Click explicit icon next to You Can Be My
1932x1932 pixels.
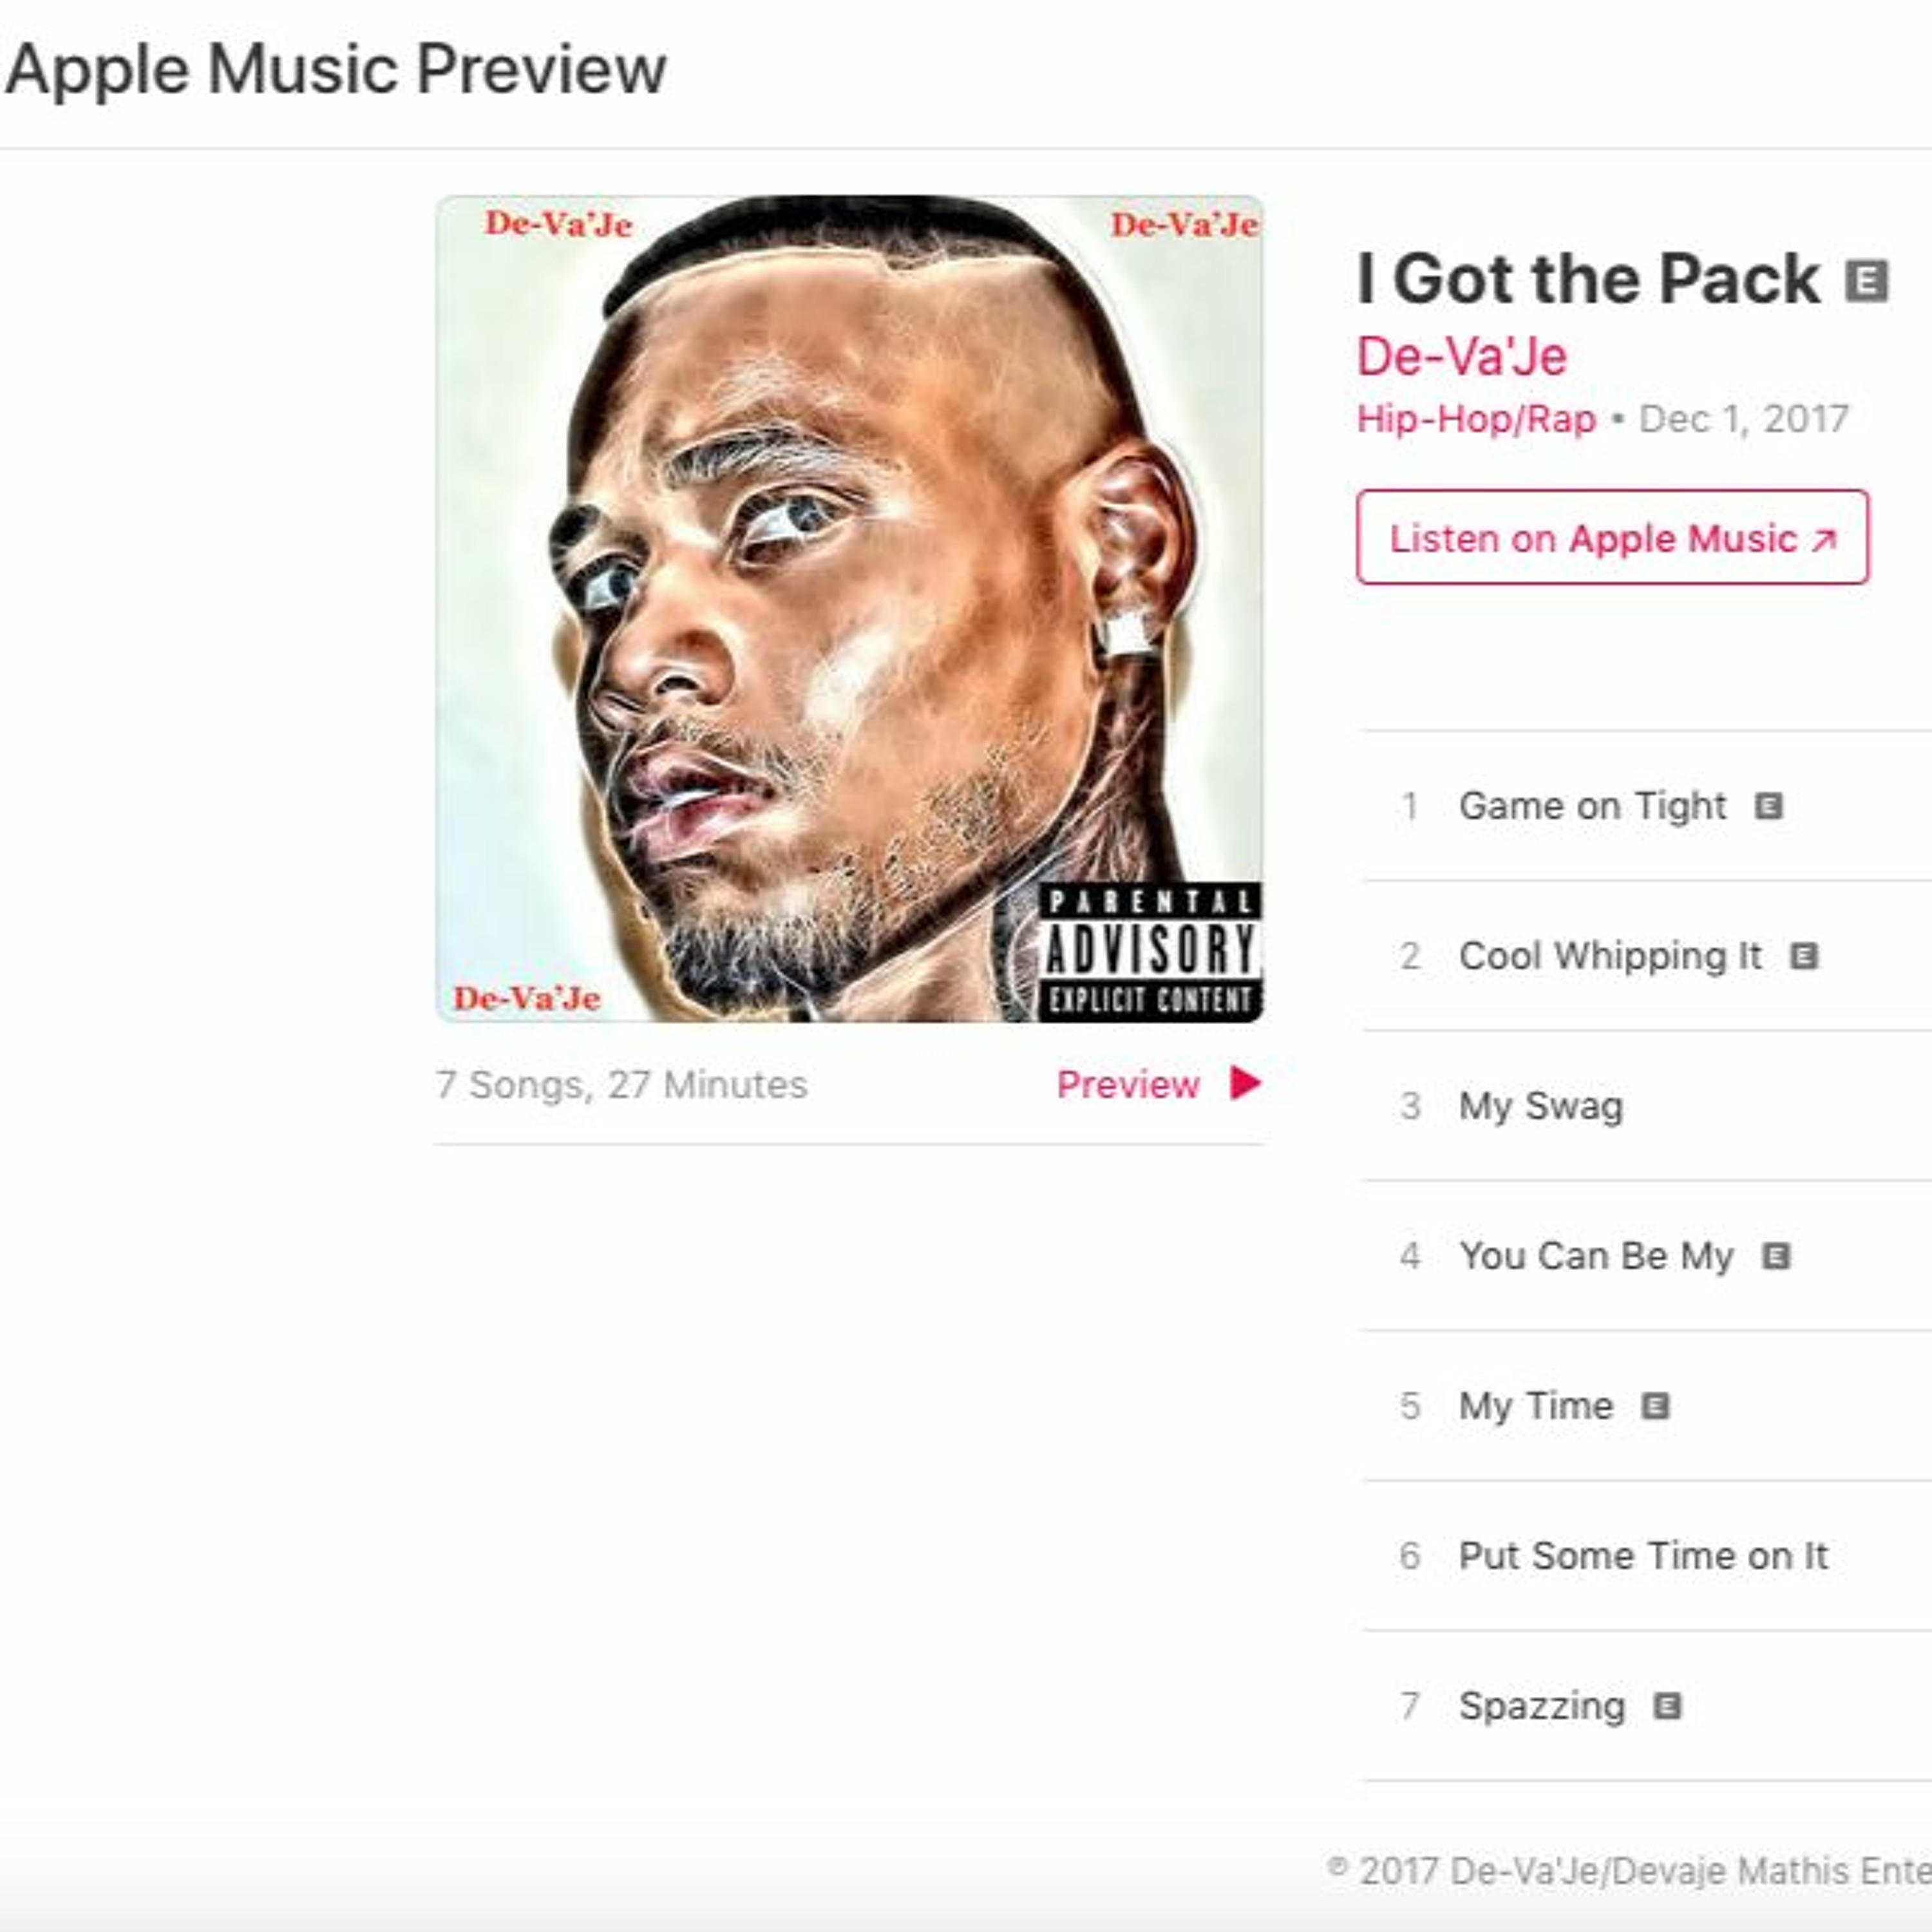(1775, 1256)
